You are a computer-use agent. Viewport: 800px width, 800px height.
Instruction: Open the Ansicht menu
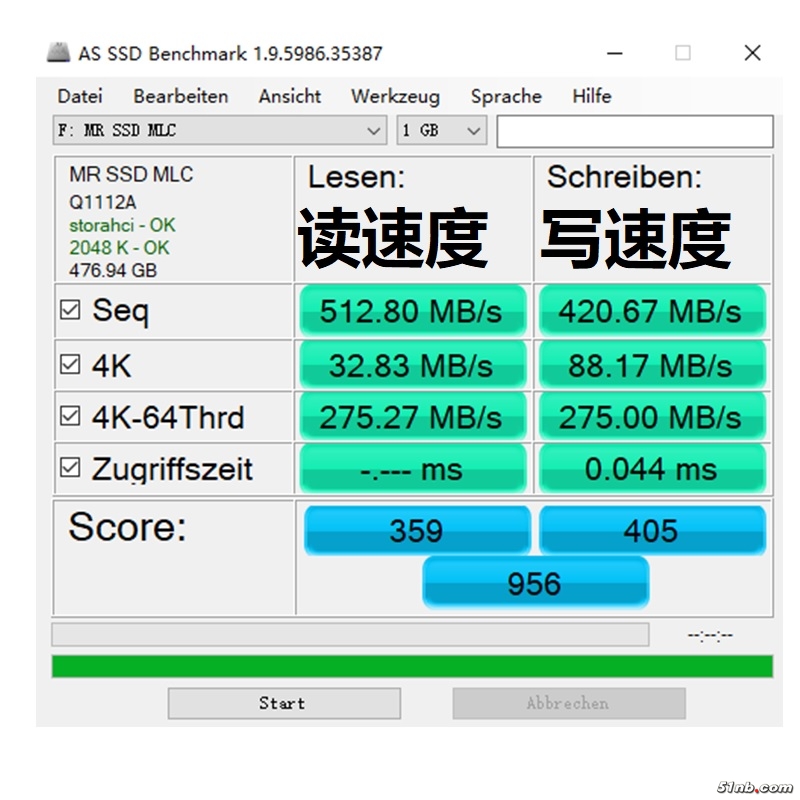(x=290, y=96)
